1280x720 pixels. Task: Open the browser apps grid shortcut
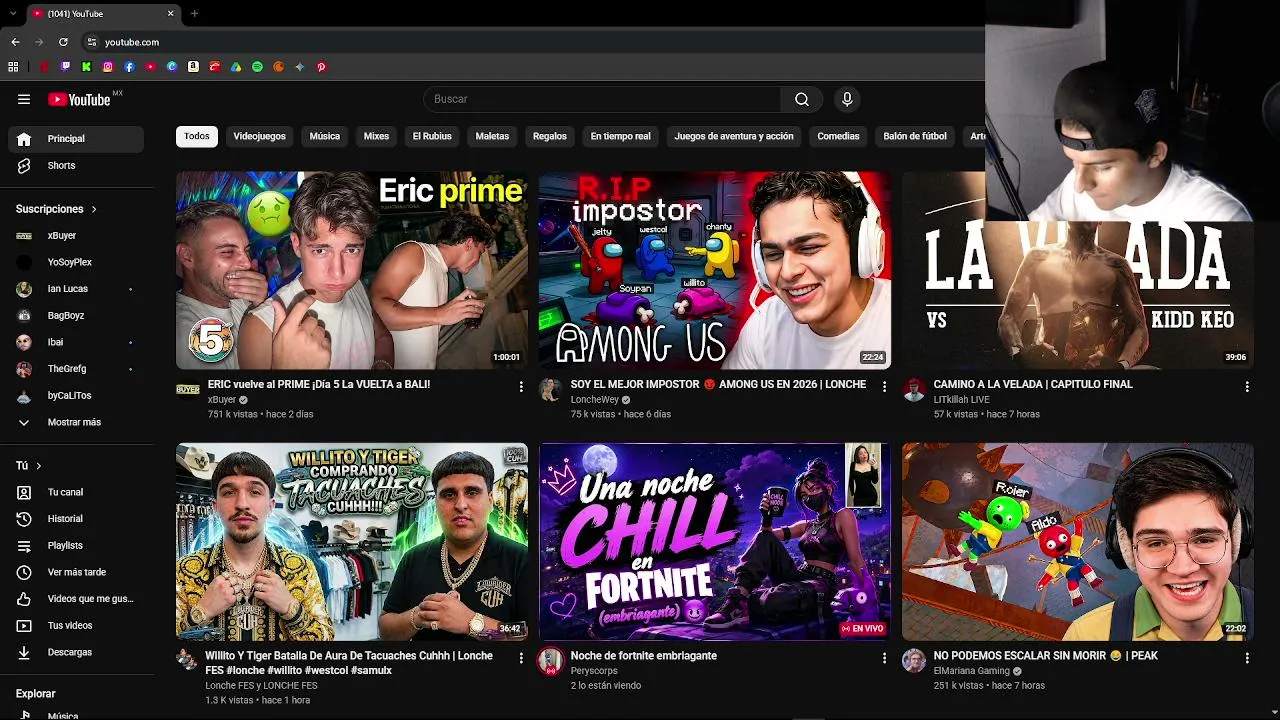(x=13, y=67)
